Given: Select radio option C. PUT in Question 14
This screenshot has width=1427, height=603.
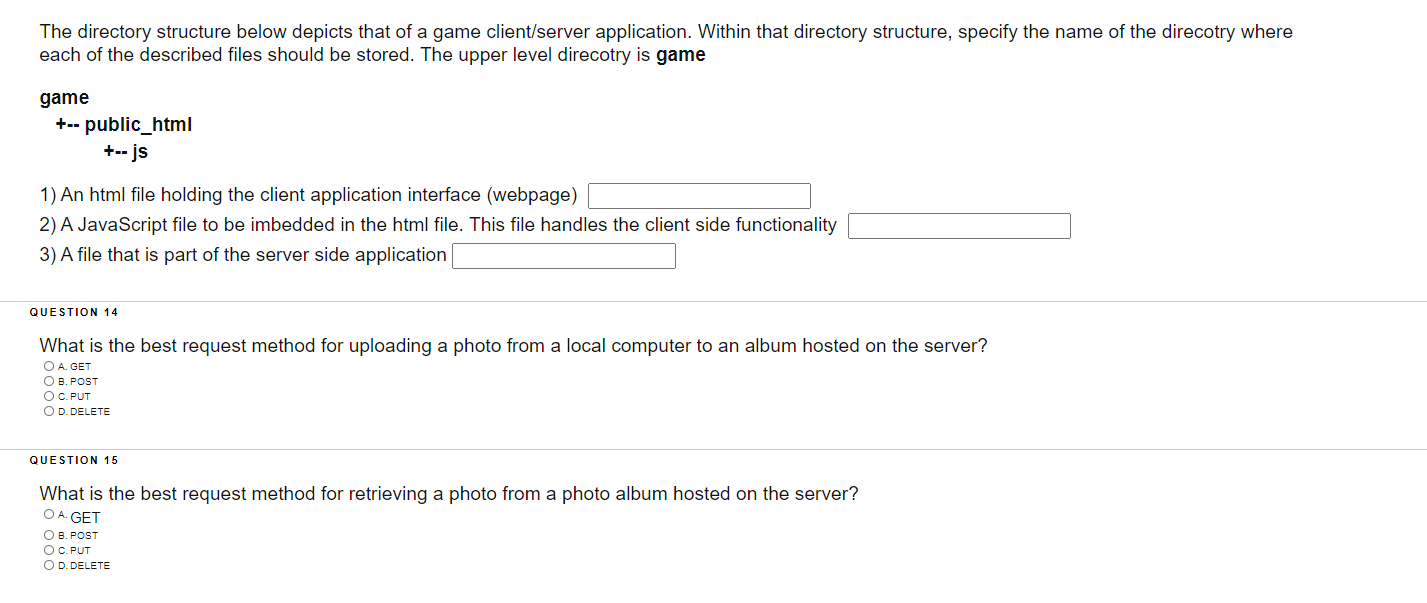Looking at the screenshot, I should pos(48,396).
